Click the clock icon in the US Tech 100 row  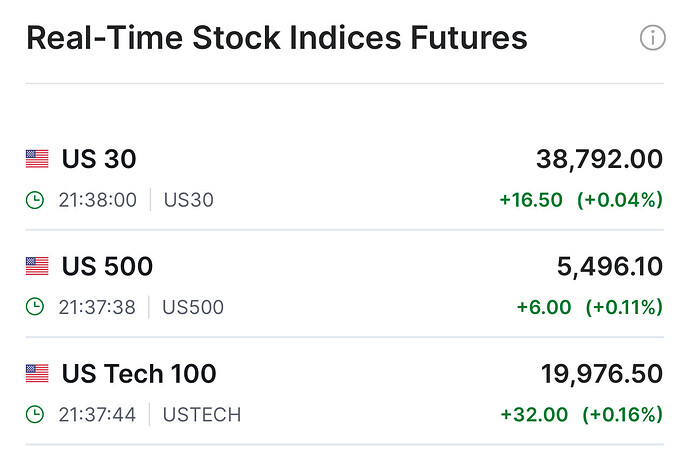coord(35,414)
